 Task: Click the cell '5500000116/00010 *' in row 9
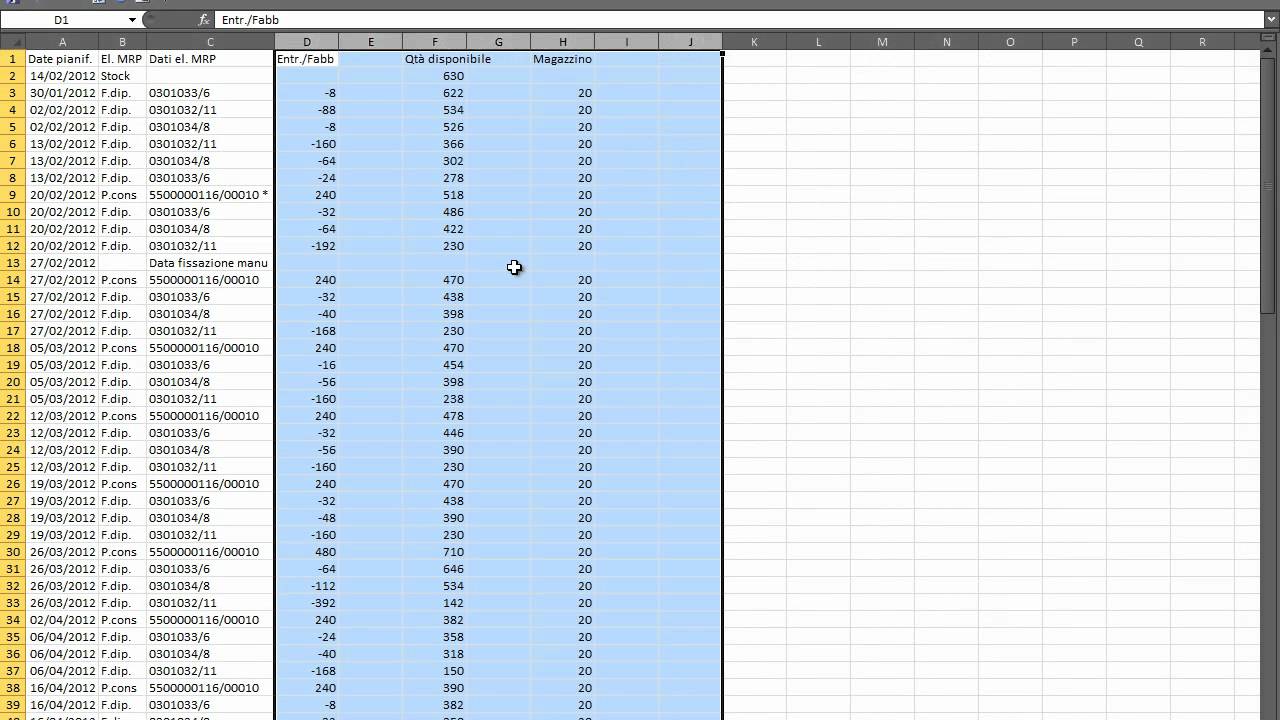[210, 195]
